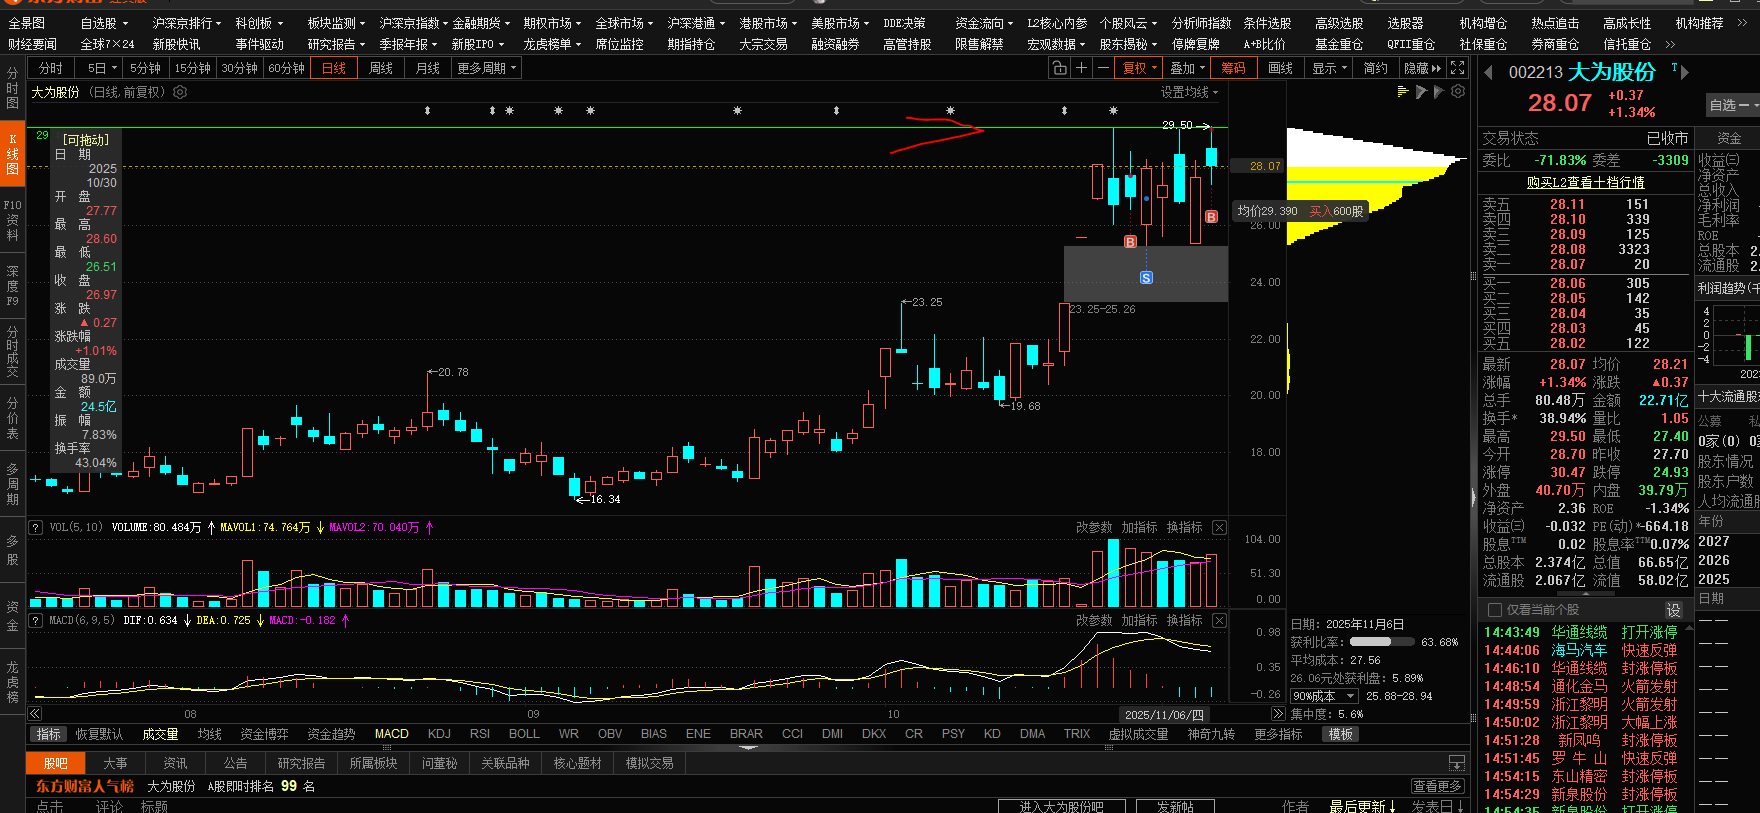Open F10 资料 in sidebar

(12, 220)
